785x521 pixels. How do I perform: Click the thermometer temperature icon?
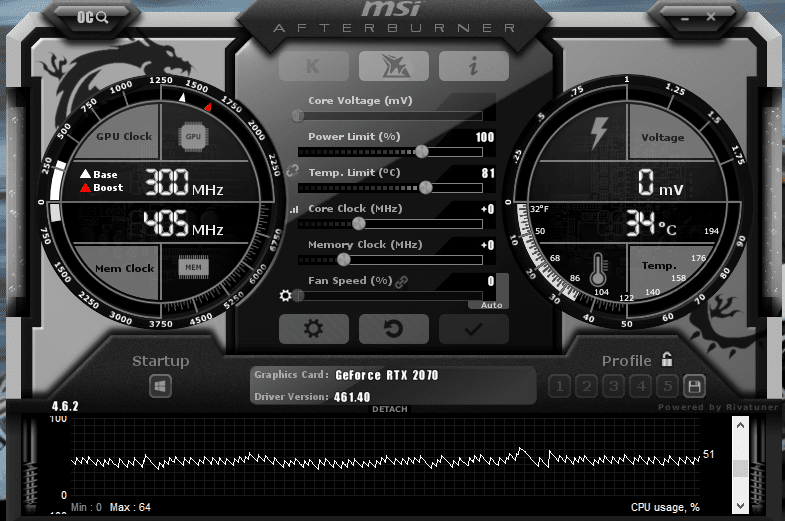pyautogui.click(x=598, y=269)
